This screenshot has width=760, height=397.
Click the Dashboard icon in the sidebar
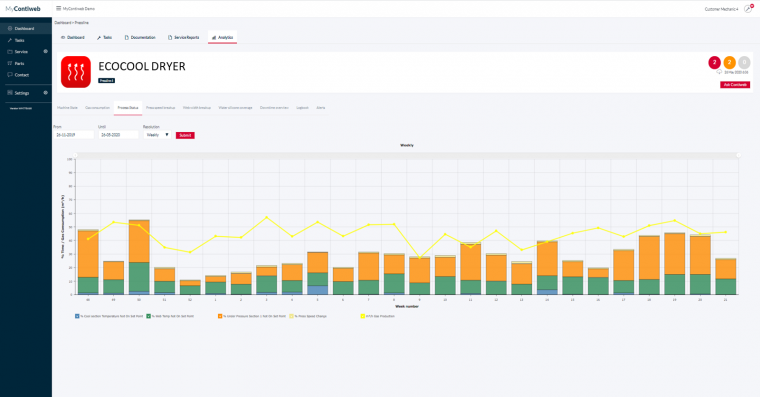(10, 29)
